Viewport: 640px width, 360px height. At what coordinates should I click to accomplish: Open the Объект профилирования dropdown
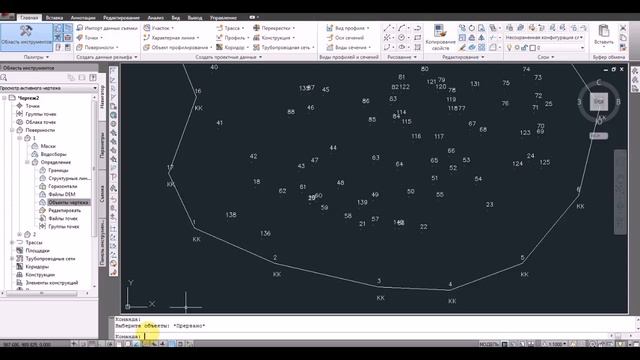coord(178,47)
